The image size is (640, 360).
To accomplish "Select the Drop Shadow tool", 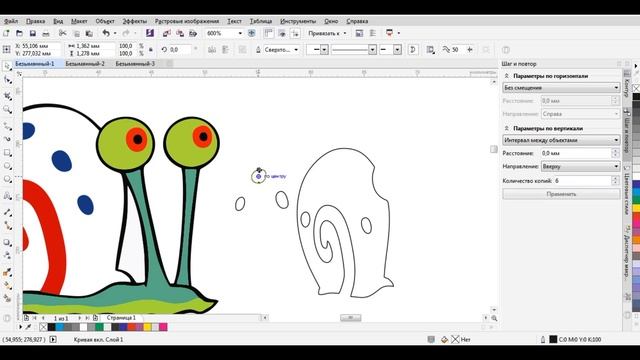I will point(7,242).
